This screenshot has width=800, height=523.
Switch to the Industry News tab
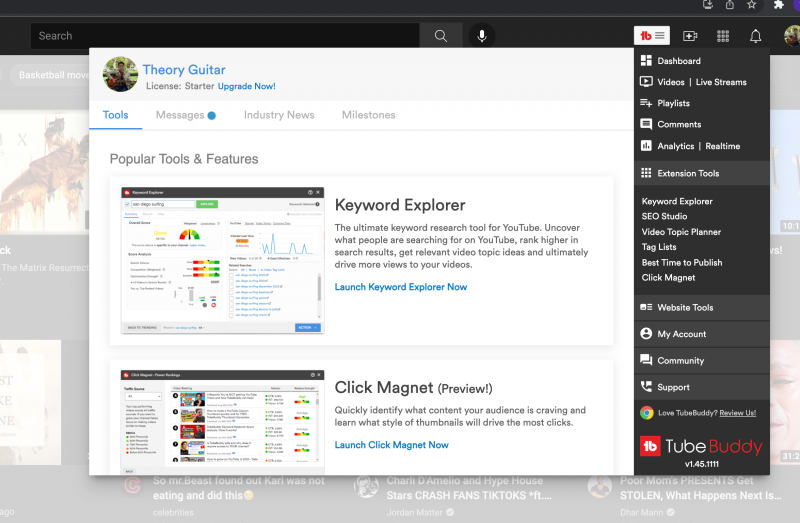click(279, 115)
